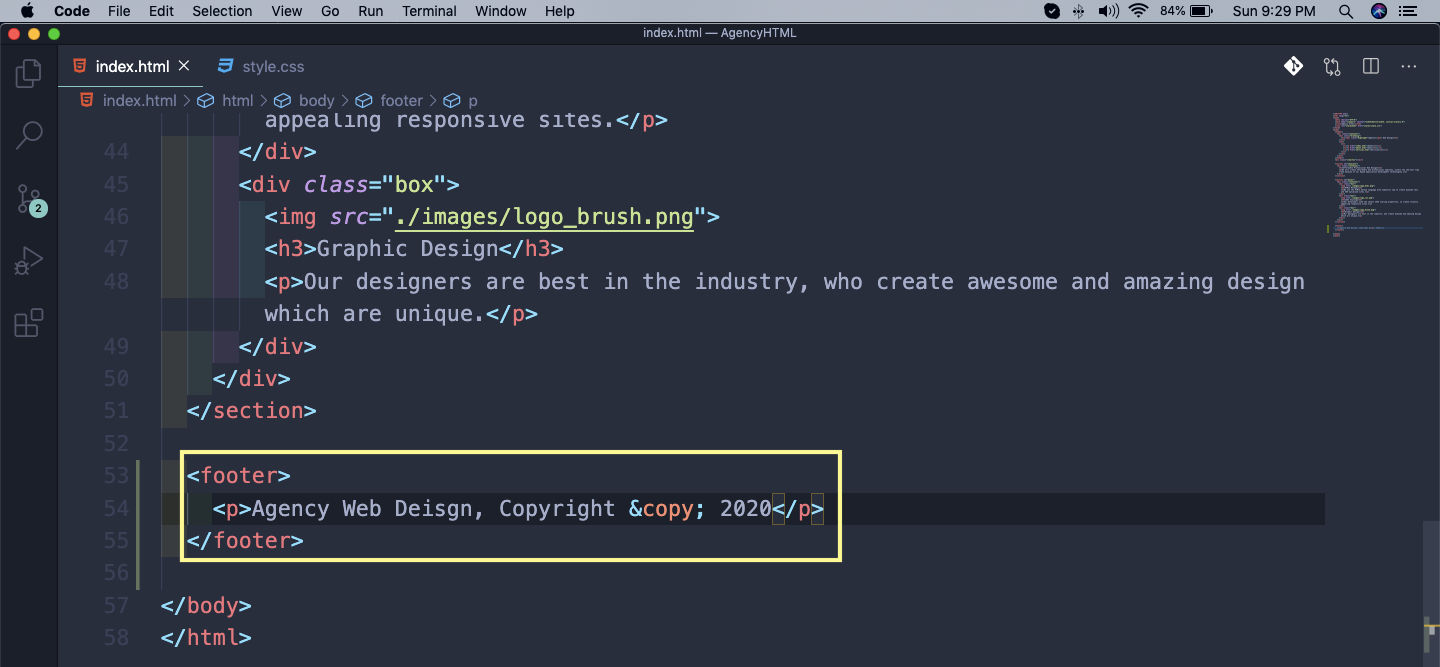
Task: Open the battery status showing 84%
Action: tap(1187, 11)
